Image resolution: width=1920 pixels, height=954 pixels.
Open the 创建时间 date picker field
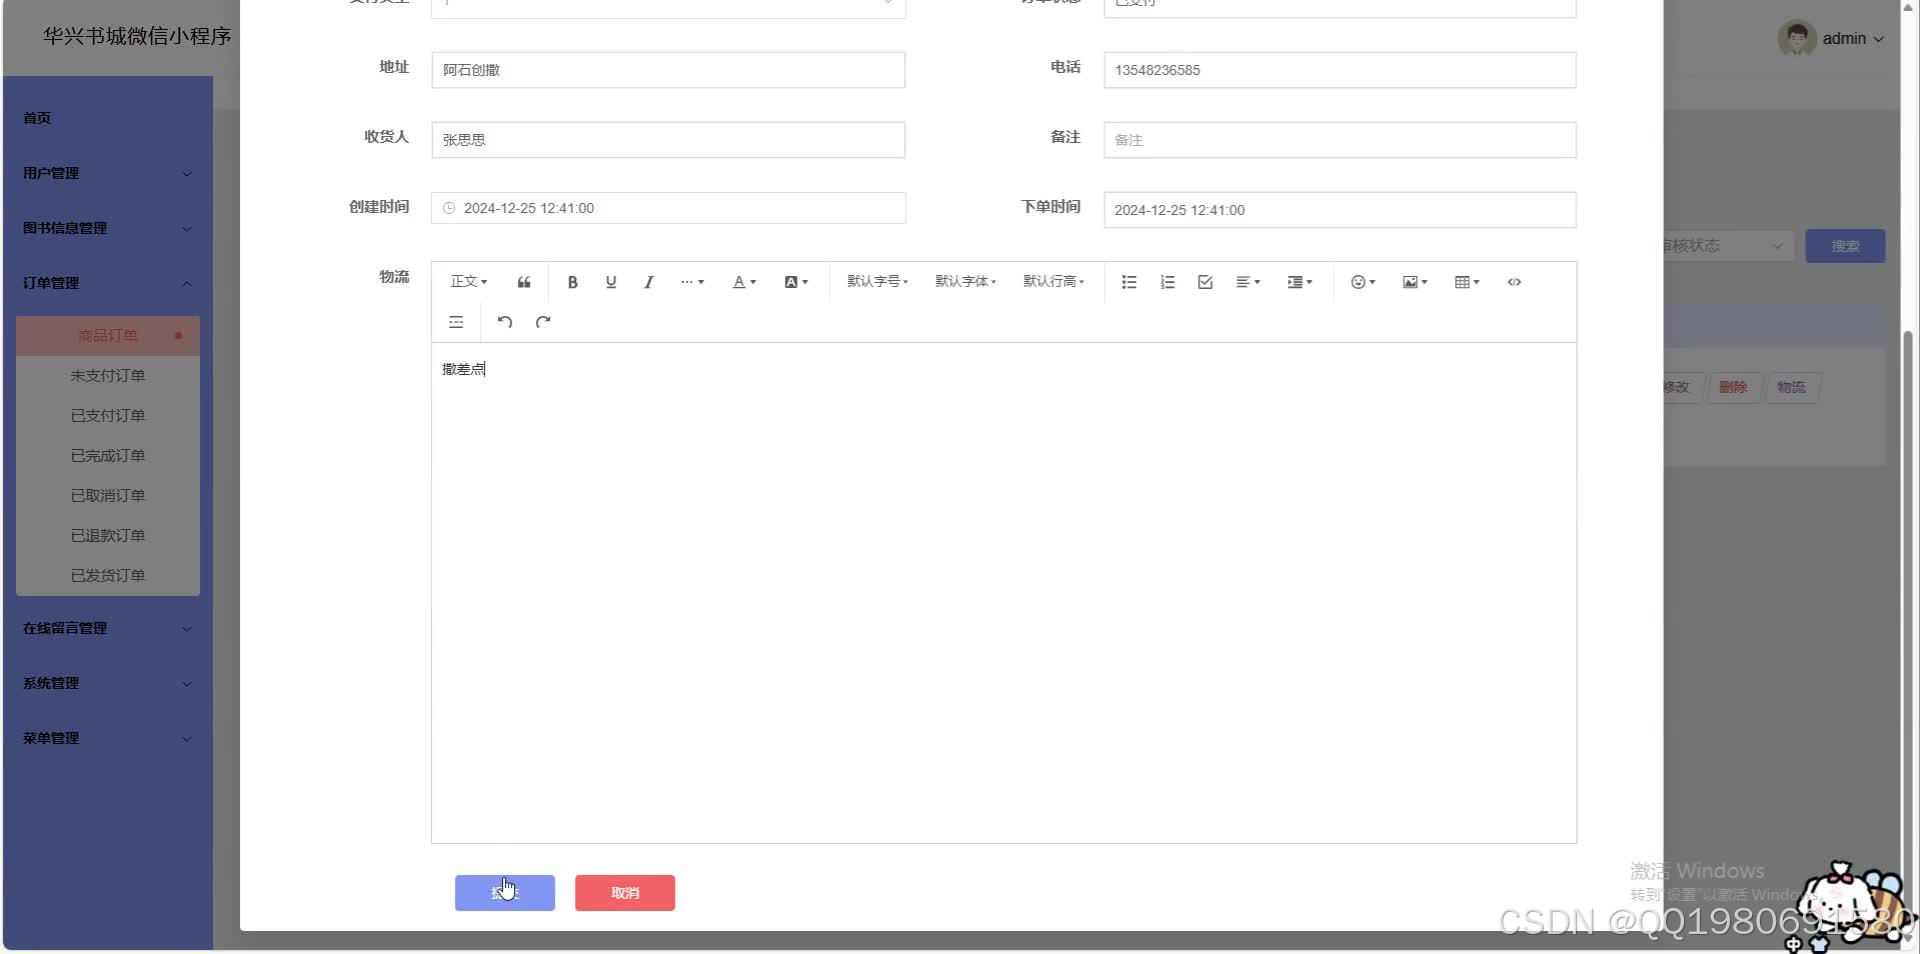click(668, 208)
